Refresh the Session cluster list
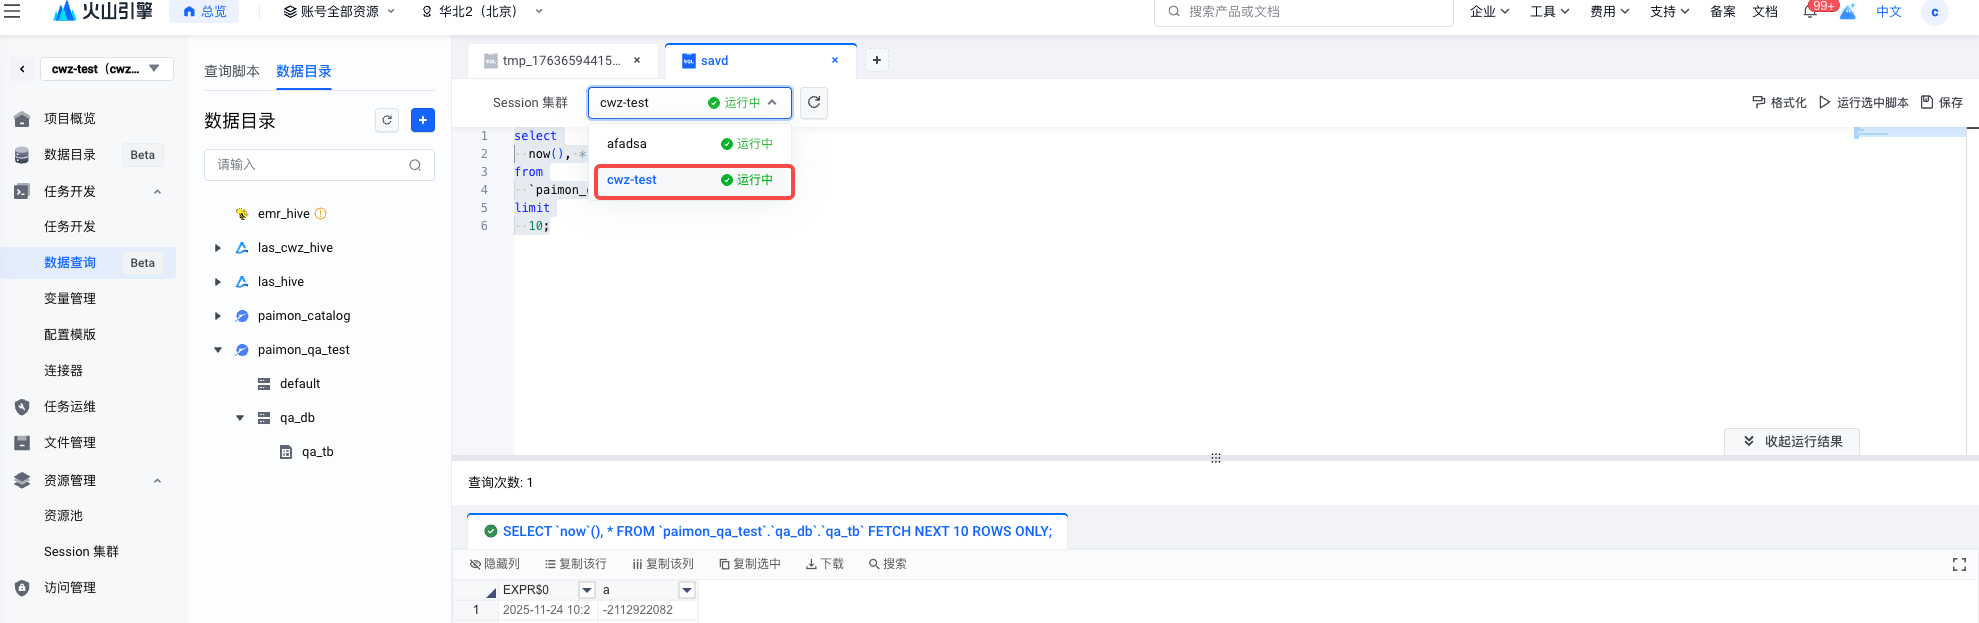 (x=814, y=102)
